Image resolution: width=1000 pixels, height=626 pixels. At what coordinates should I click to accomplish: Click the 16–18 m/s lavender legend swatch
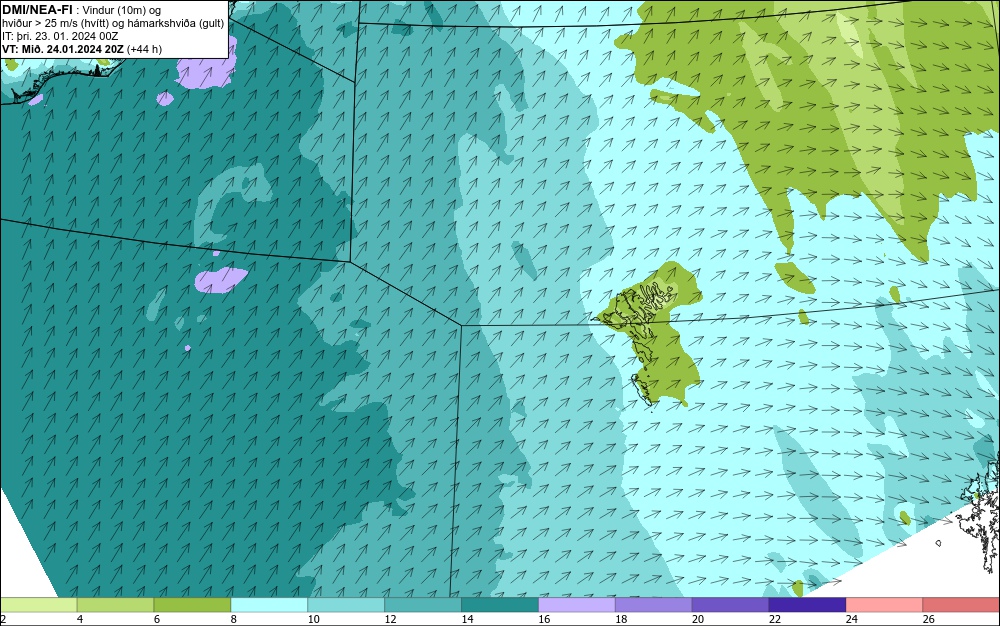tap(577, 604)
